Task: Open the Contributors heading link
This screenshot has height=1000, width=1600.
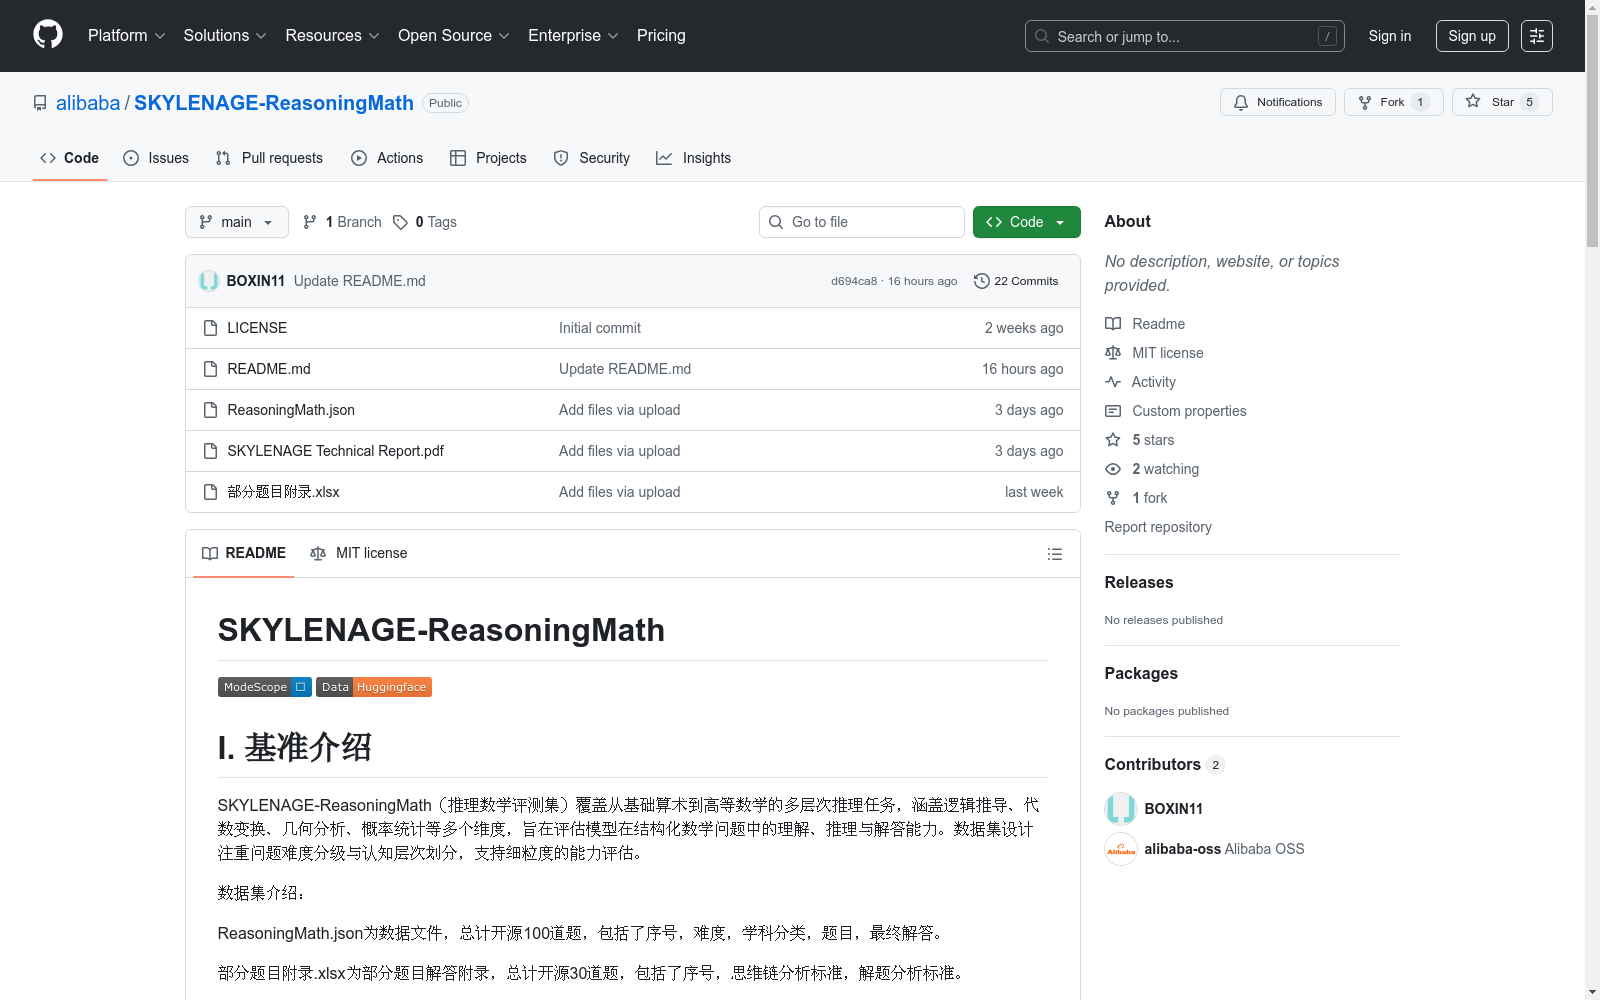Action: tap(1164, 764)
